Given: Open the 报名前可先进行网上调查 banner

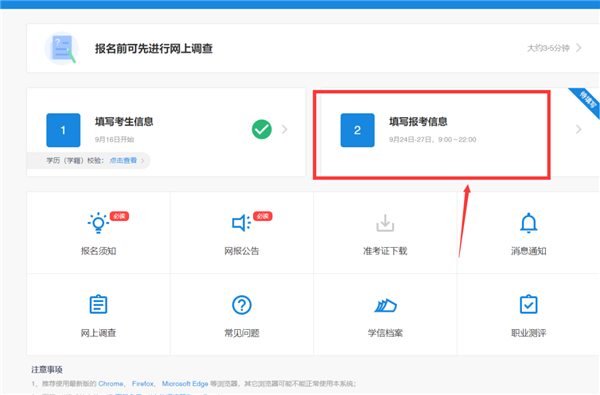Looking at the screenshot, I should pyautogui.click(x=313, y=48).
